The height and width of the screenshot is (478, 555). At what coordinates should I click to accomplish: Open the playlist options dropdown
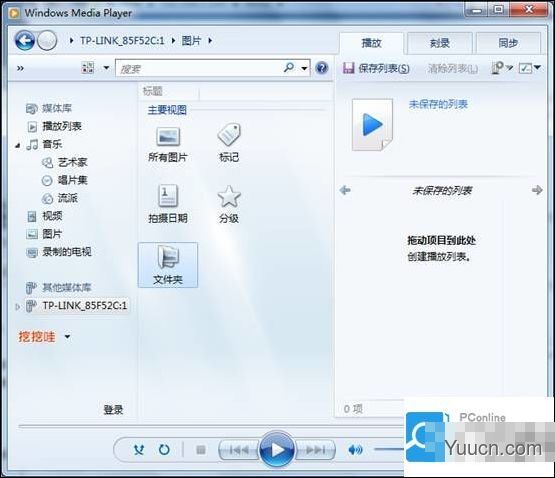point(502,67)
